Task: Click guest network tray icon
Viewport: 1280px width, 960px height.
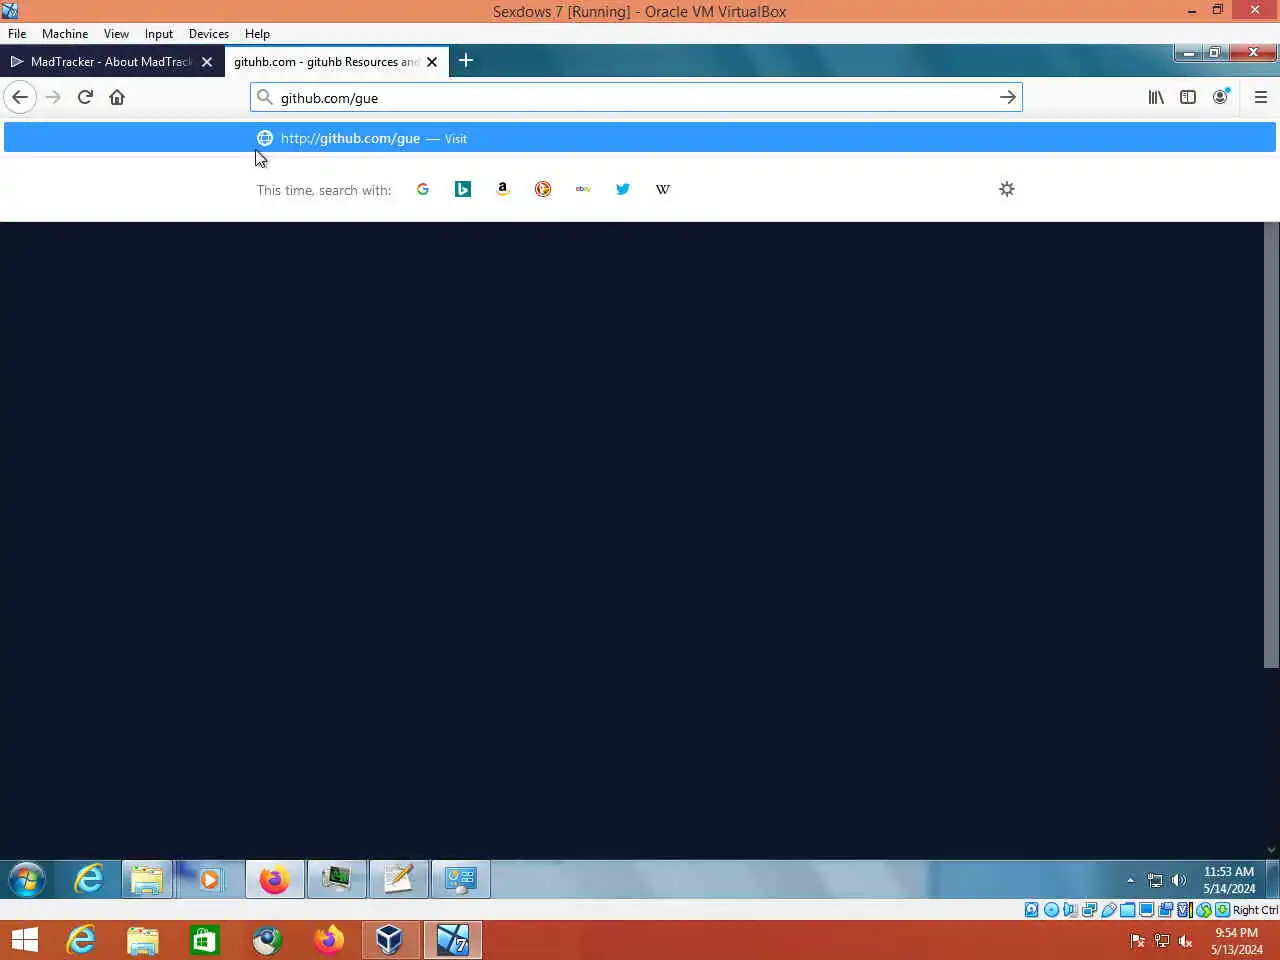Action: [x=1155, y=881]
